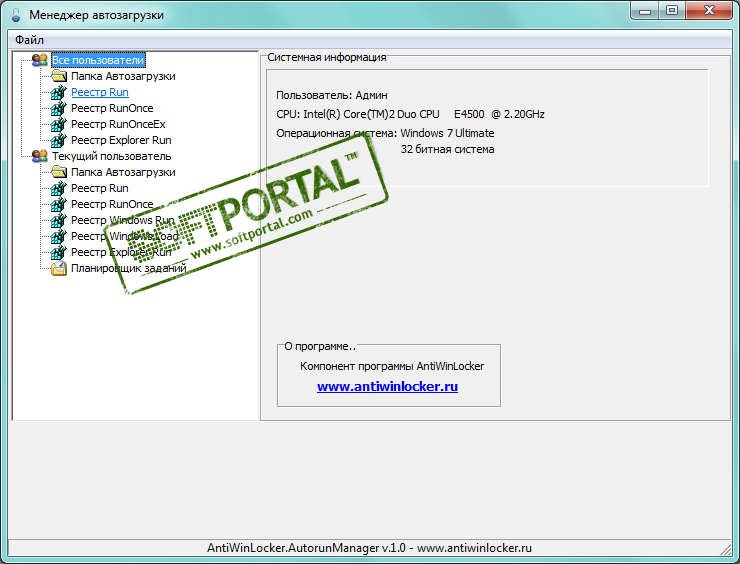Click registry icon beside Реестр Windows Load
The height and width of the screenshot is (564, 740).
(x=59, y=236)
